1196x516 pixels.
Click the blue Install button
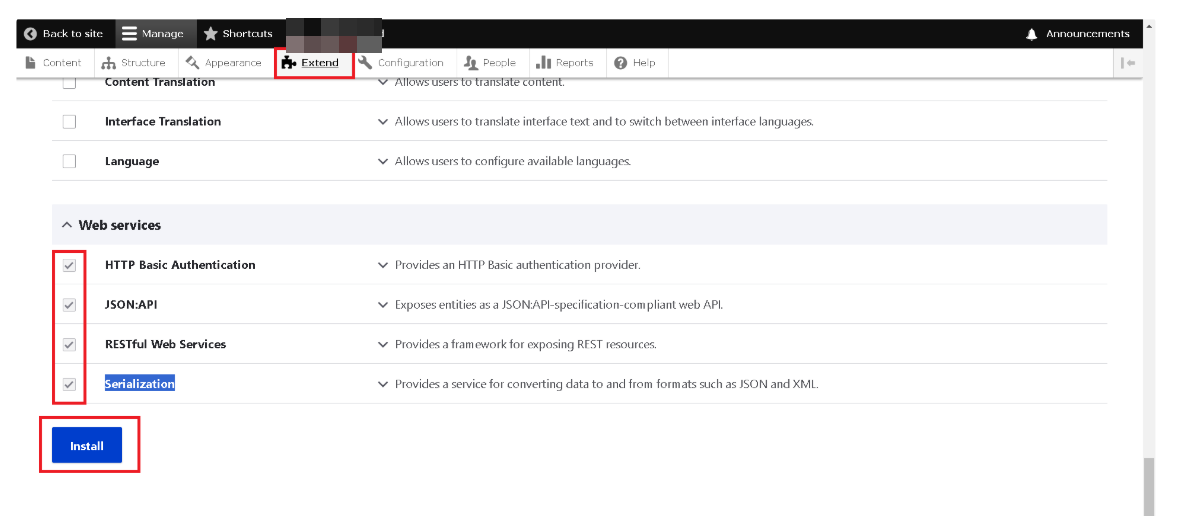(x=87, y=446)
